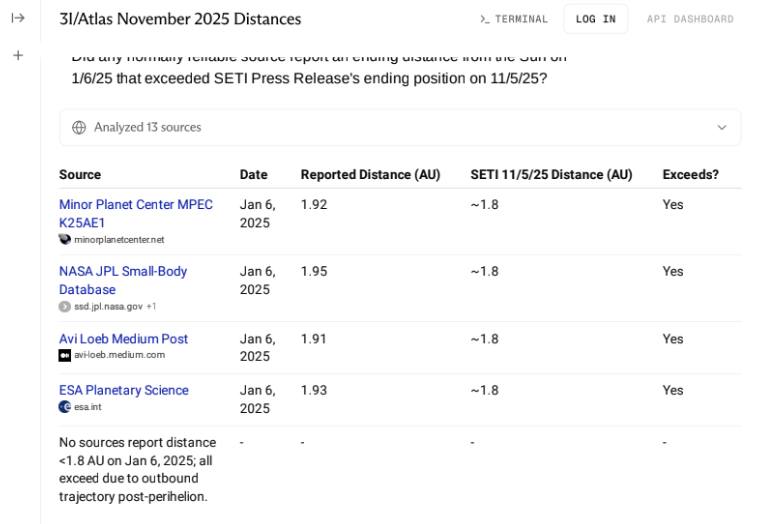
Task: Select the 1.93 reported distance value
Action: tap(314, 390)
